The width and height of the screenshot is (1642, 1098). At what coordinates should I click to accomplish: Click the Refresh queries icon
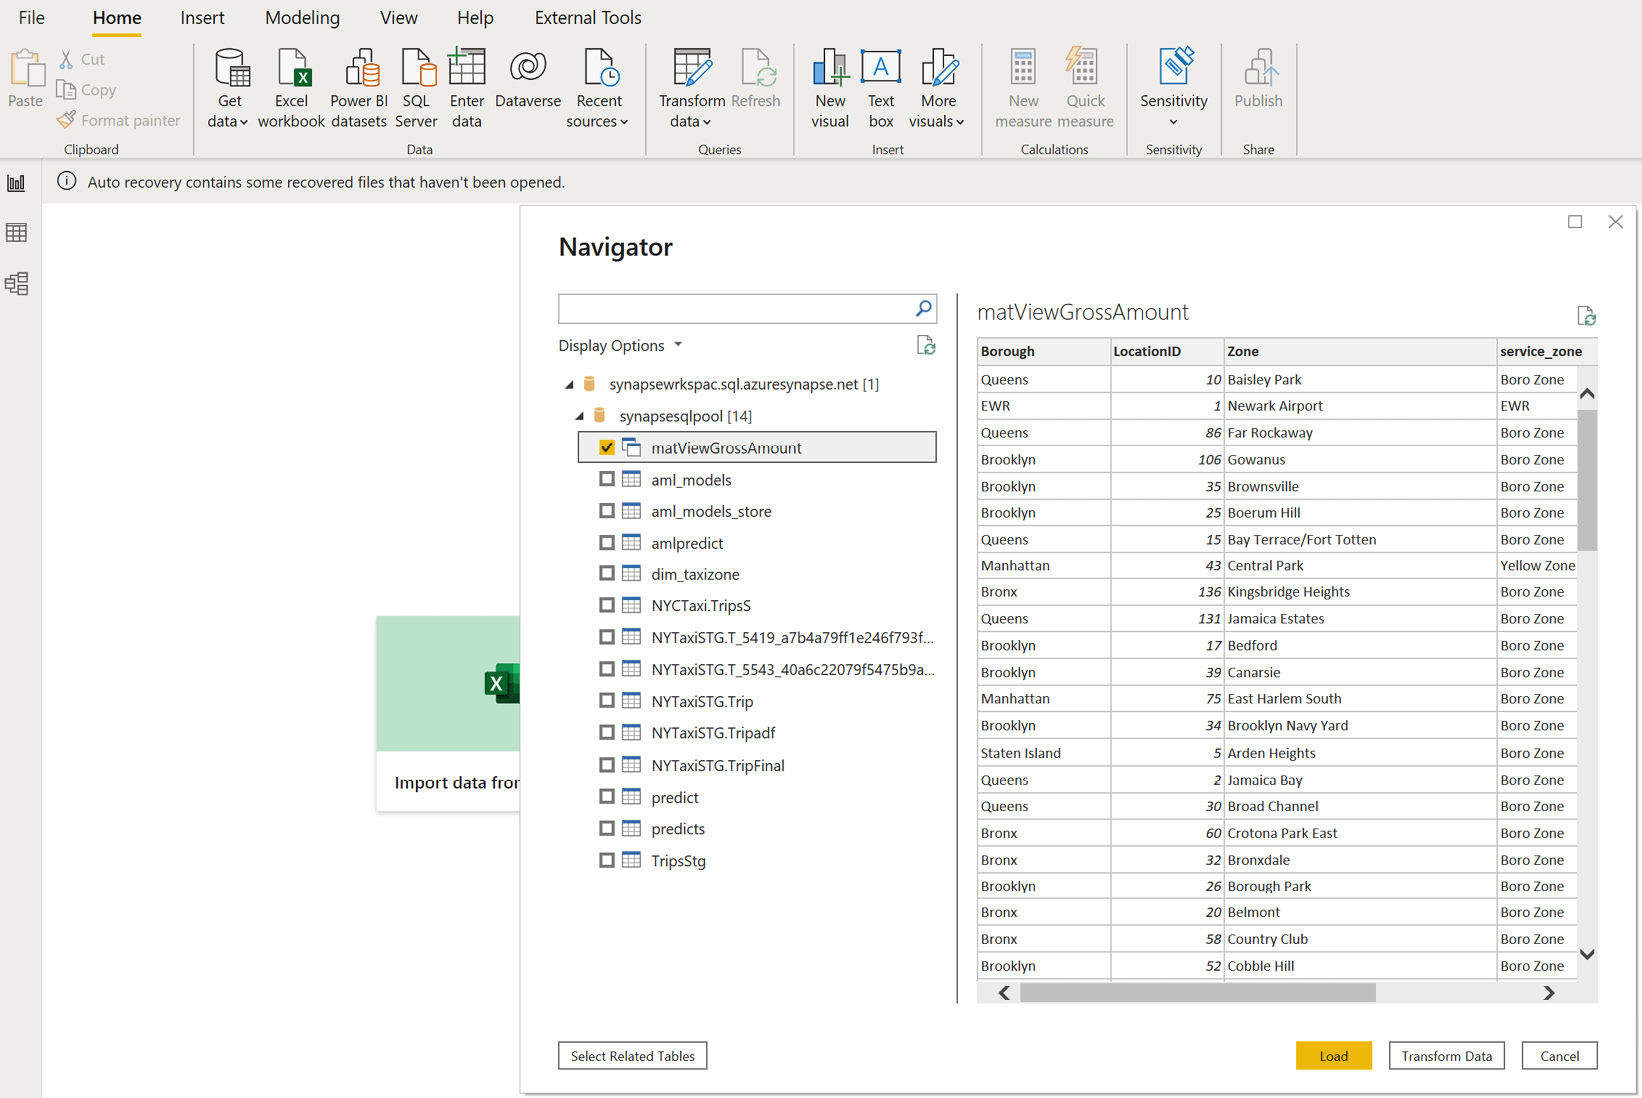757,68
